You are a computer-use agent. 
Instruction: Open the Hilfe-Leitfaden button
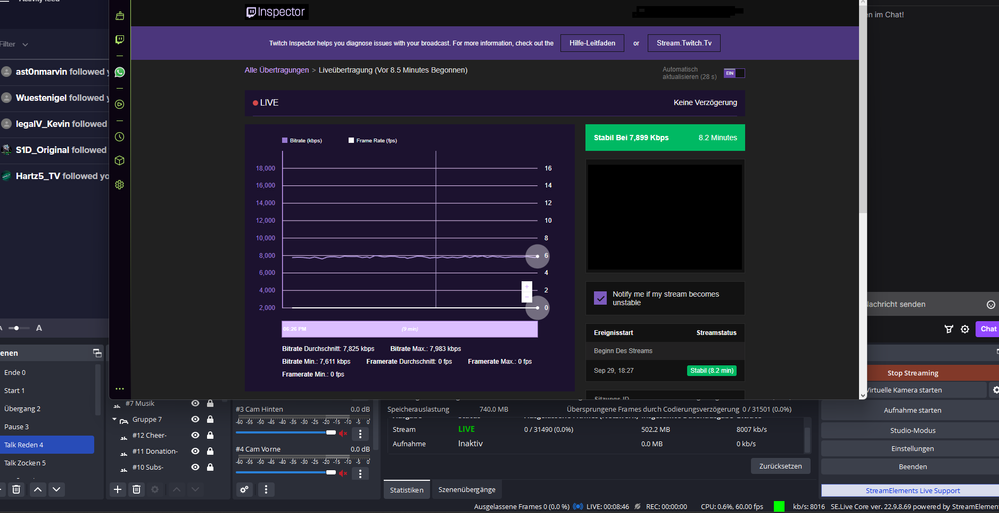pos(593,43)
